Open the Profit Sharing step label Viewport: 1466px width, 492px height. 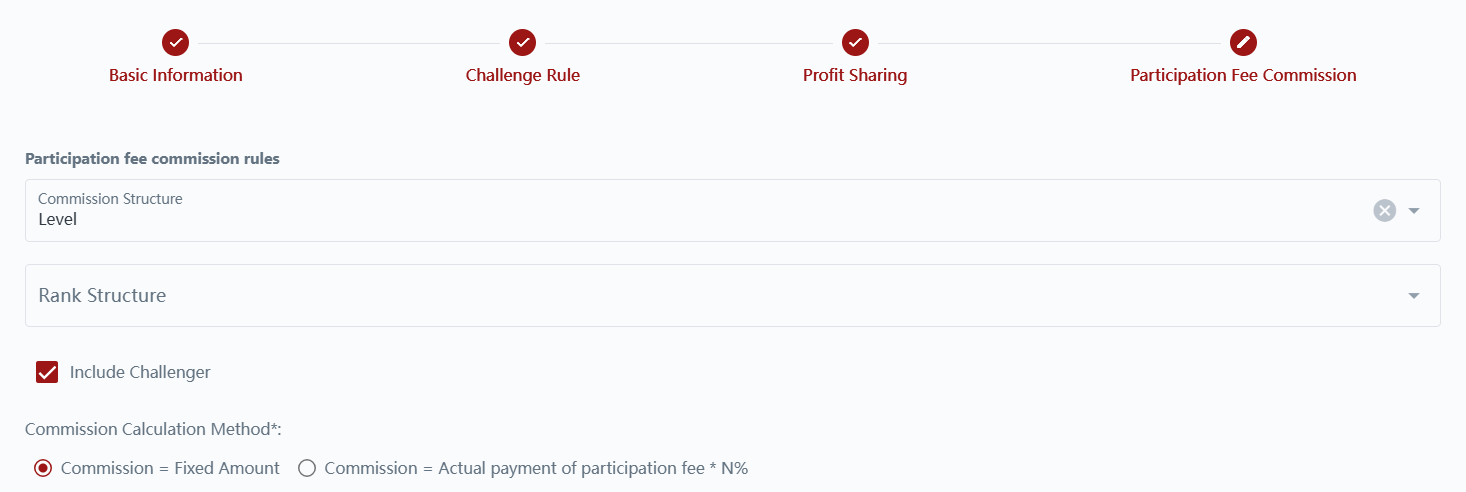[x=855, y=75]
